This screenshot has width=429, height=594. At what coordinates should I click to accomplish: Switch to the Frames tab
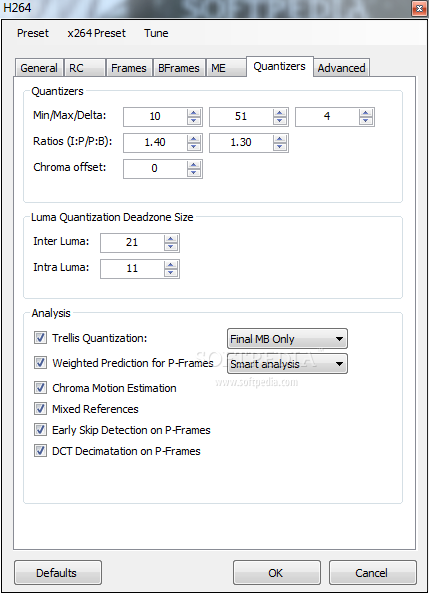coord(129,68)
